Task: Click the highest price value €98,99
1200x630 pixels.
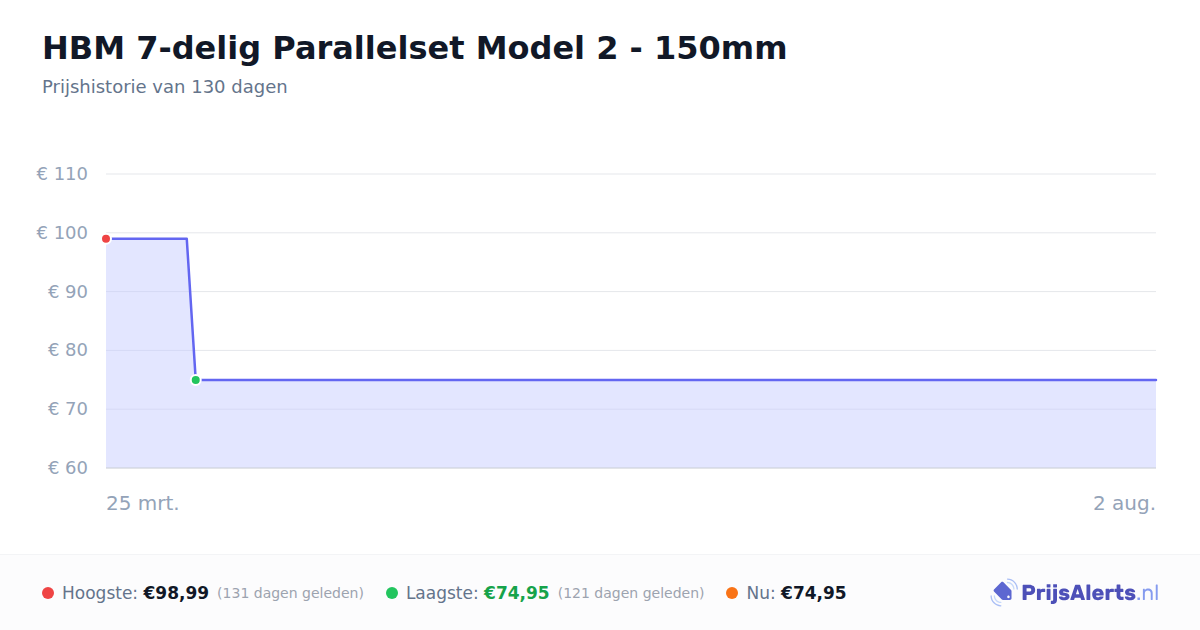Action: point(176,593)
